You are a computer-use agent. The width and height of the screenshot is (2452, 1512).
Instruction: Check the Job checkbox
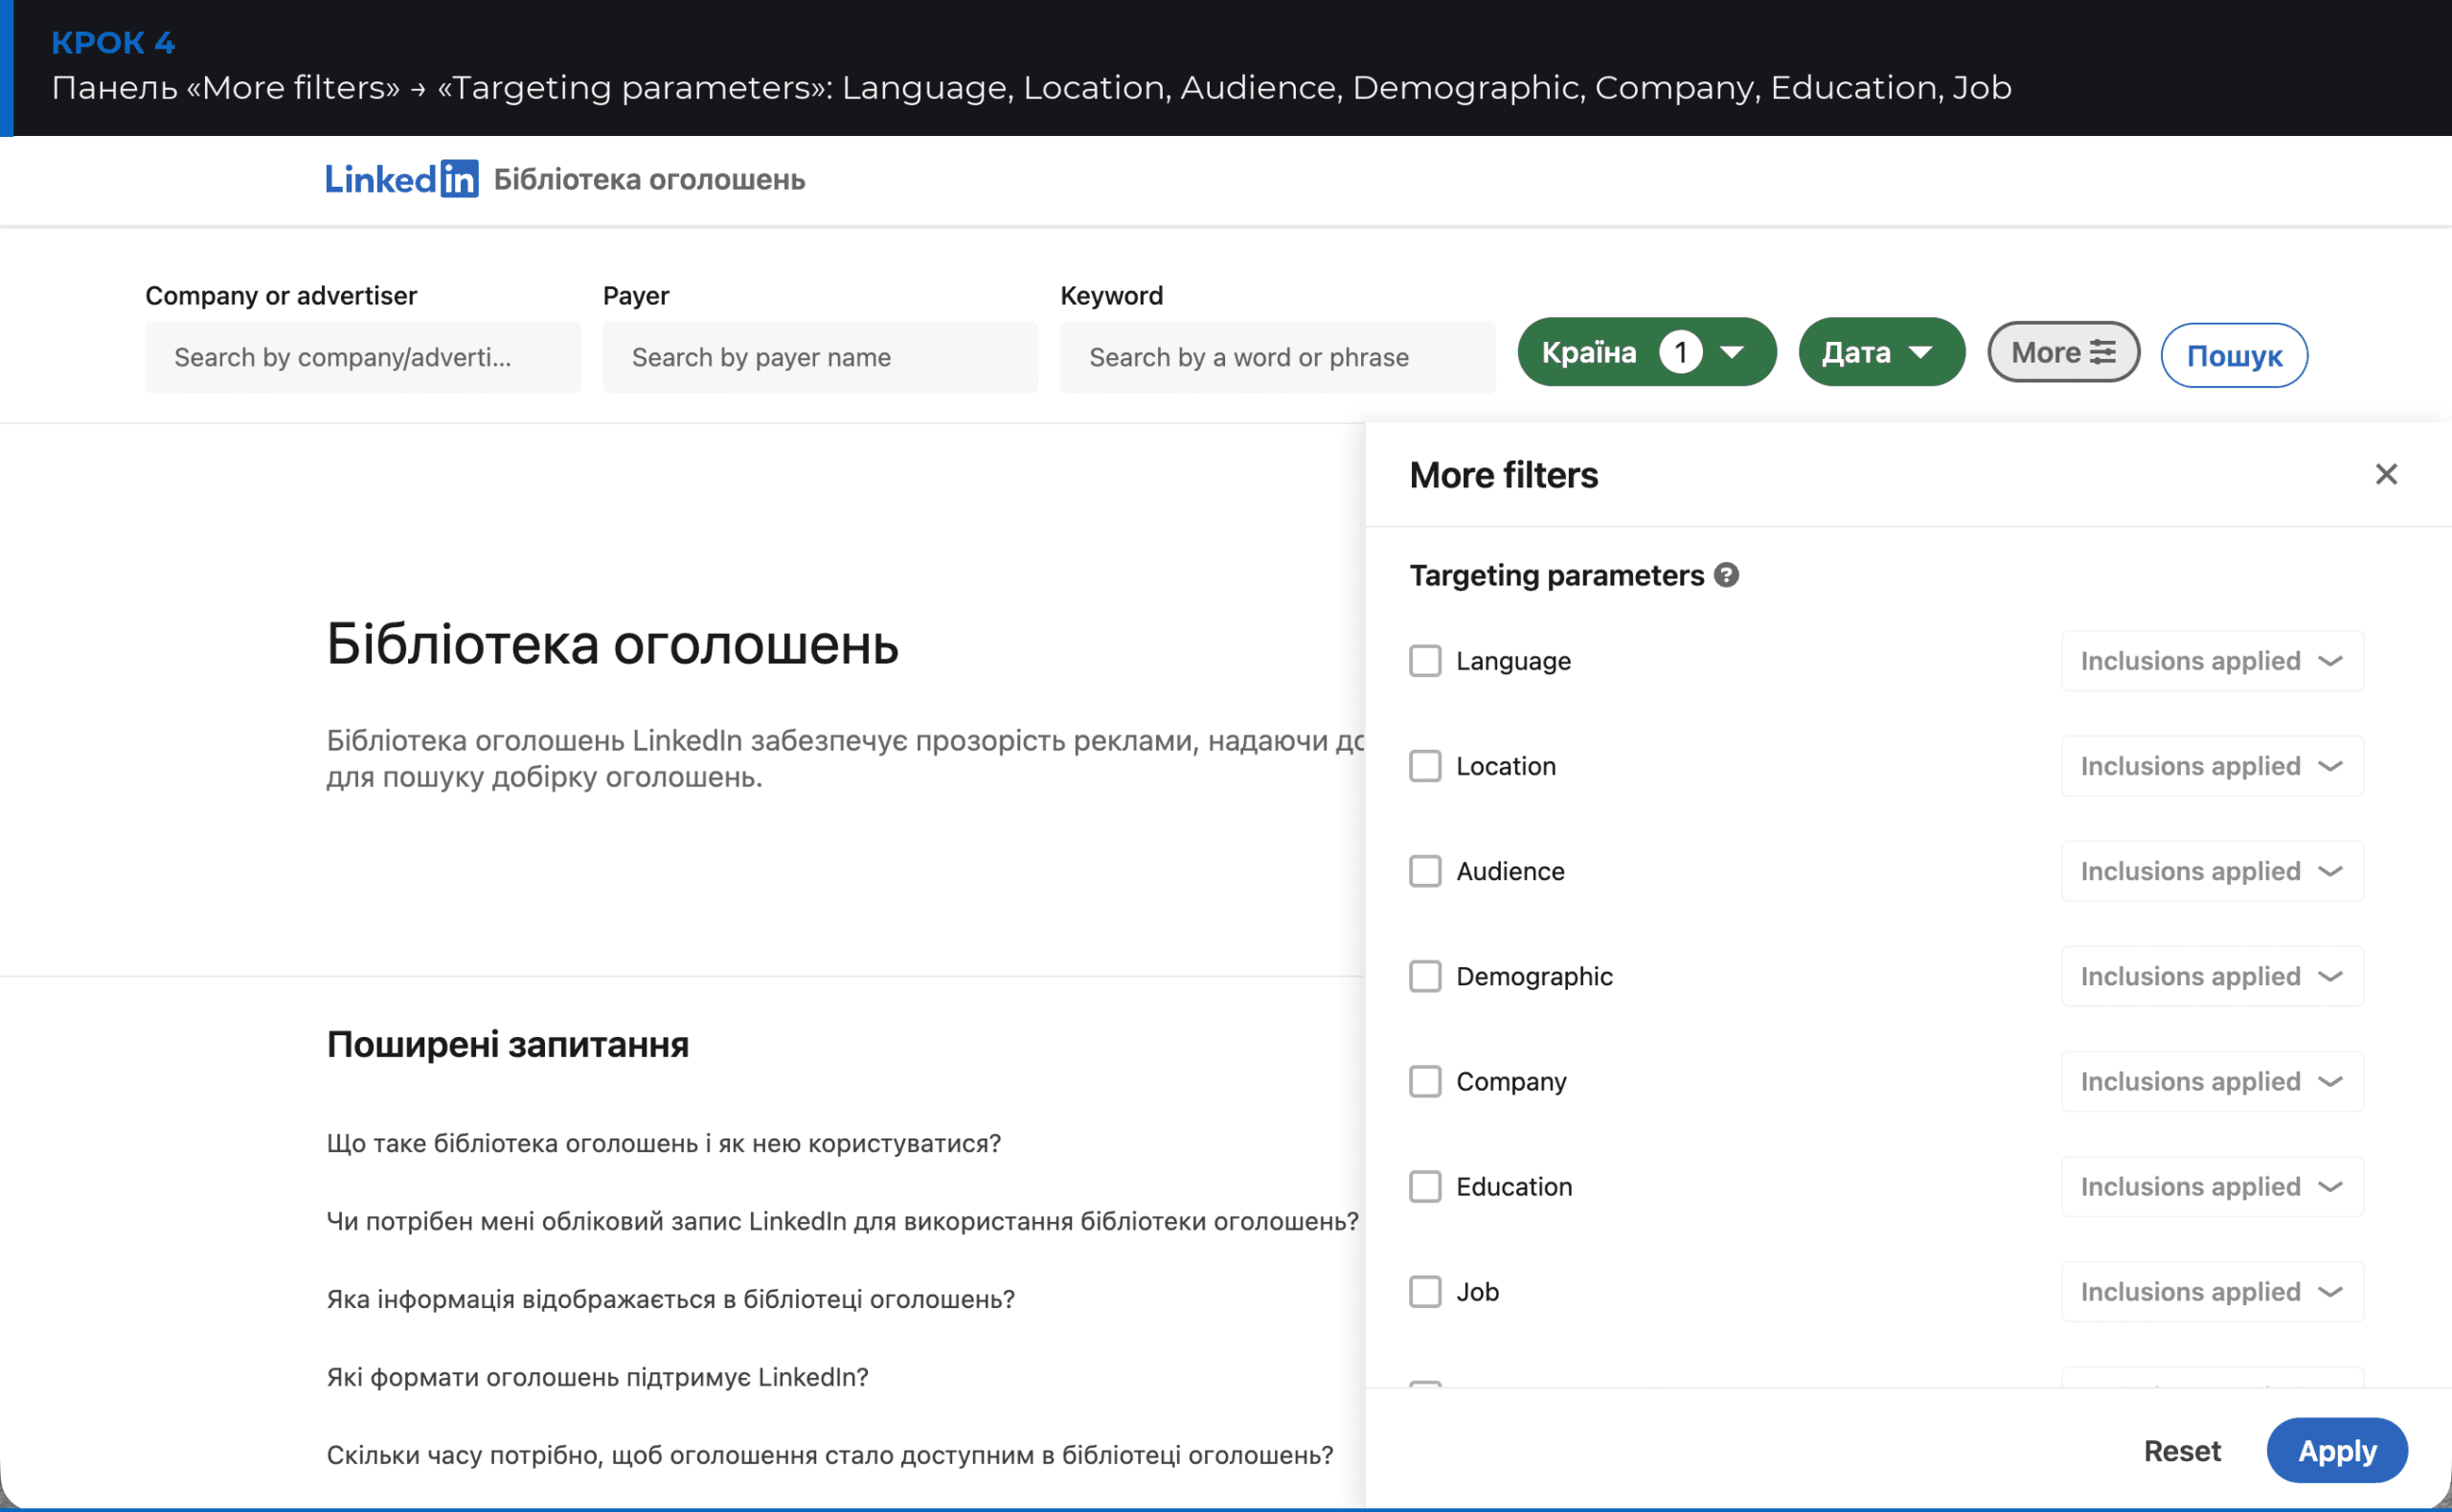click(1425, 1292)
